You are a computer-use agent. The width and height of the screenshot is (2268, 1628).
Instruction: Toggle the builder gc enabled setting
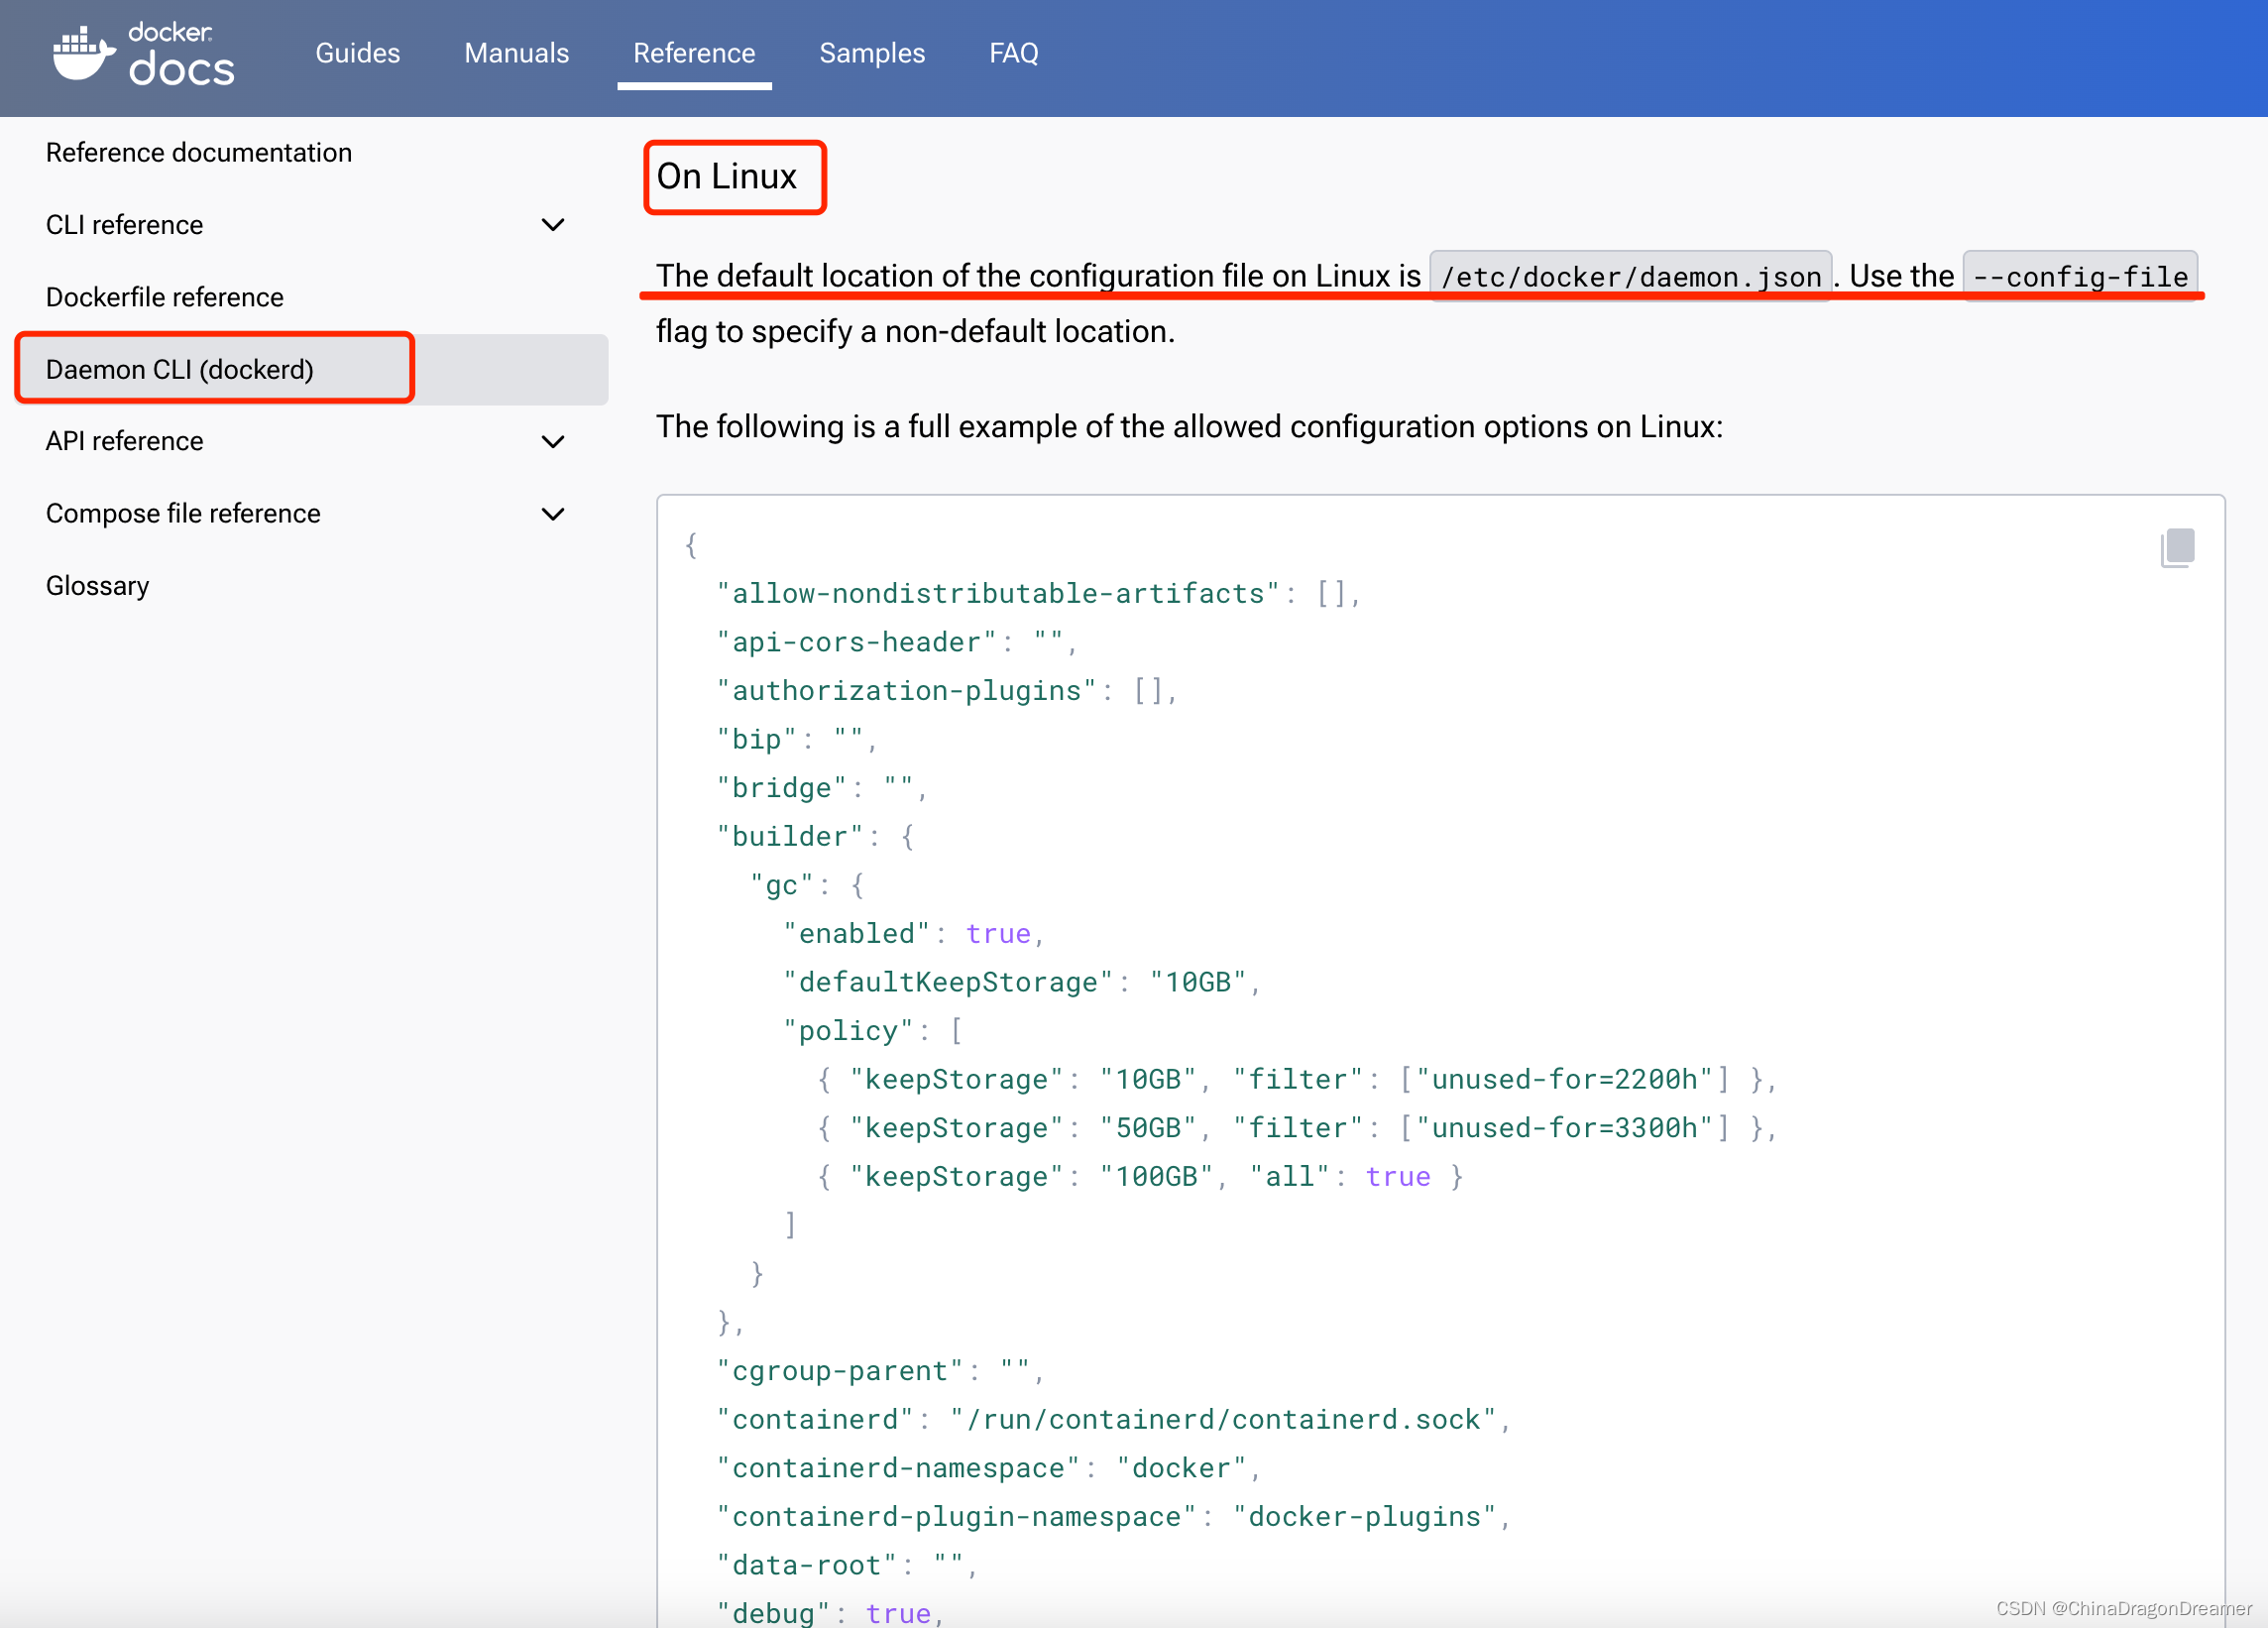tap(998, 932)
